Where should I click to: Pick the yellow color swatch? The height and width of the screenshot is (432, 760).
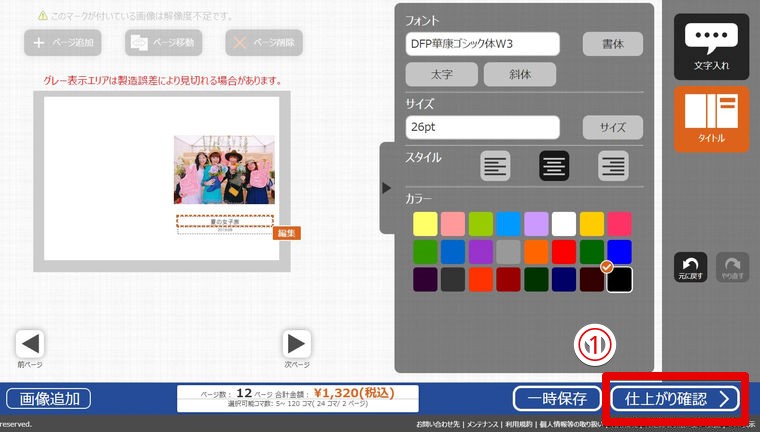(425, 224)
